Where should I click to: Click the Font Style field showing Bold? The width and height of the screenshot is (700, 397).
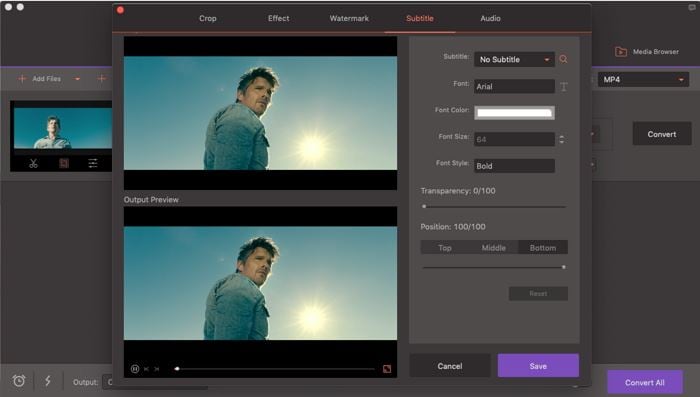pos(514,166)
